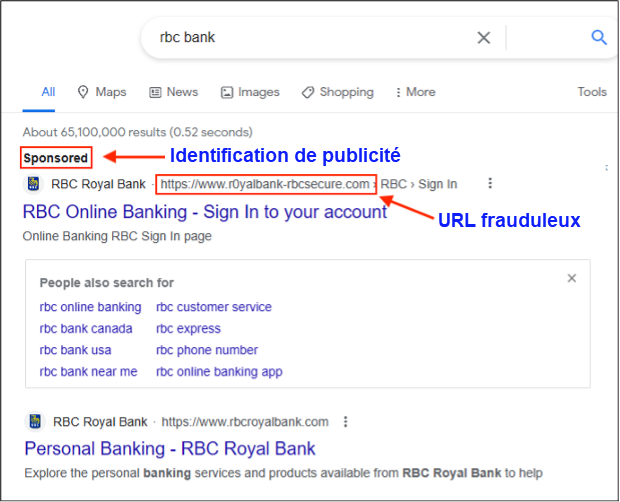Search for 'rbc online banking' suggestion
620x502 pixels.
[x=90, y=307]
